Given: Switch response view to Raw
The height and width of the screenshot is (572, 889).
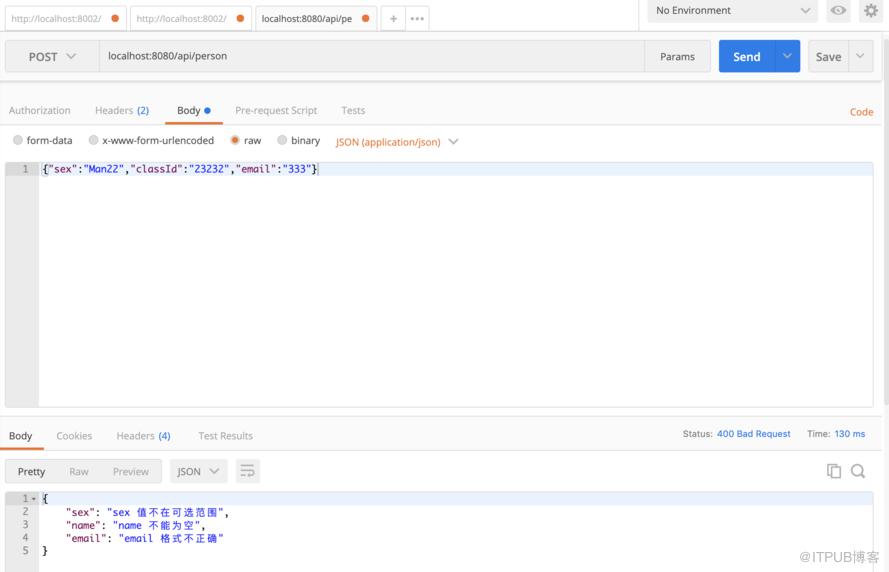Looking at the screenshot, I should click(79, 471).
